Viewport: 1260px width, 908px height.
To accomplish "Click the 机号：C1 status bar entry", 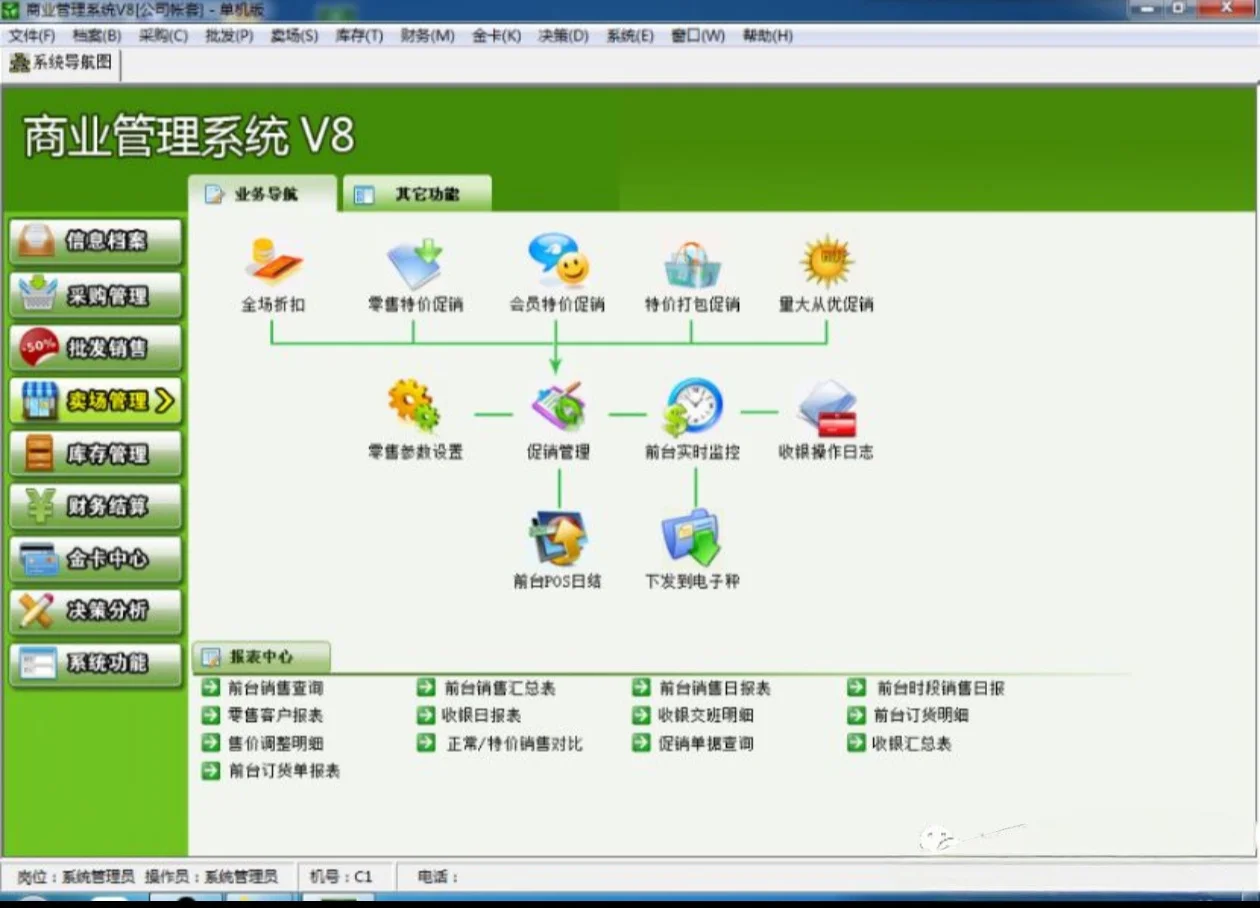I will click(x=341, y=876).
